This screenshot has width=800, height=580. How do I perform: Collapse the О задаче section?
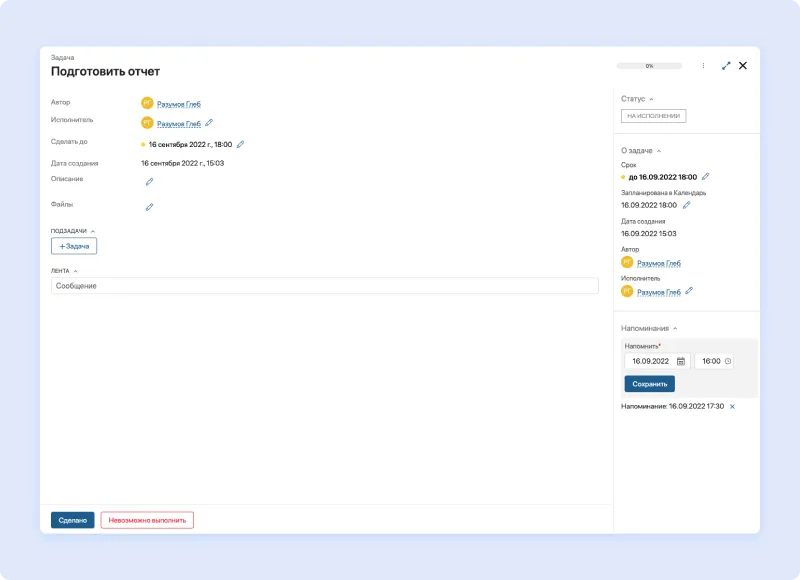click(x=658, y=150)
